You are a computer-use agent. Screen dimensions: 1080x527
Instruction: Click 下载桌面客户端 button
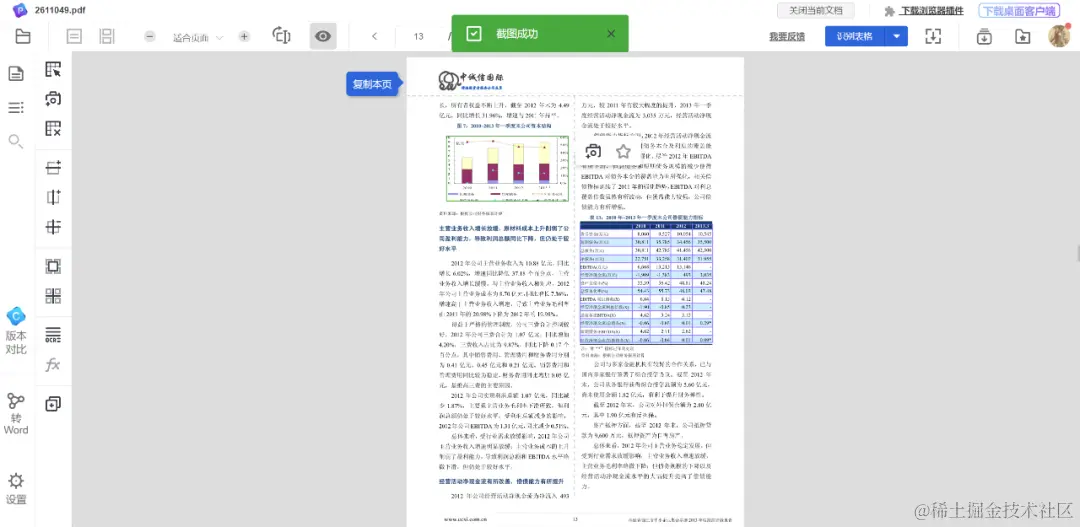pyautogui.click(x=1019, y=10)
